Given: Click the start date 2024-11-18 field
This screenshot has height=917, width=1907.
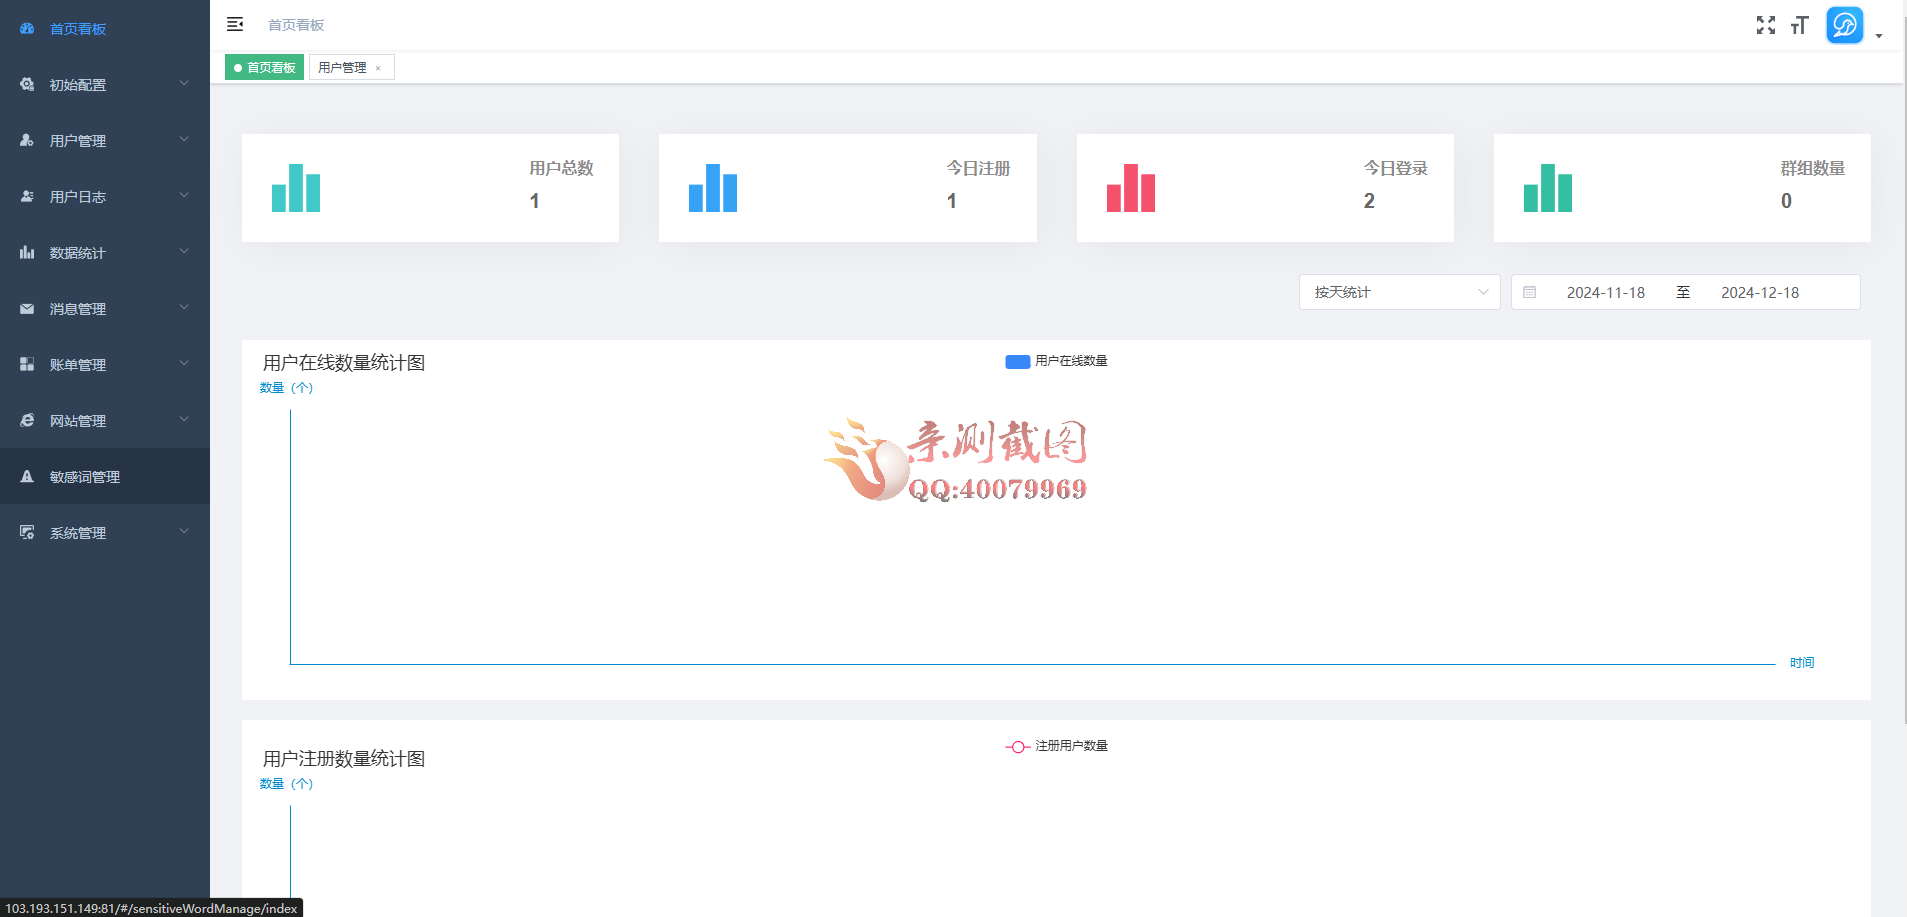Looking at the screenshot, I should pos(1605,292).
